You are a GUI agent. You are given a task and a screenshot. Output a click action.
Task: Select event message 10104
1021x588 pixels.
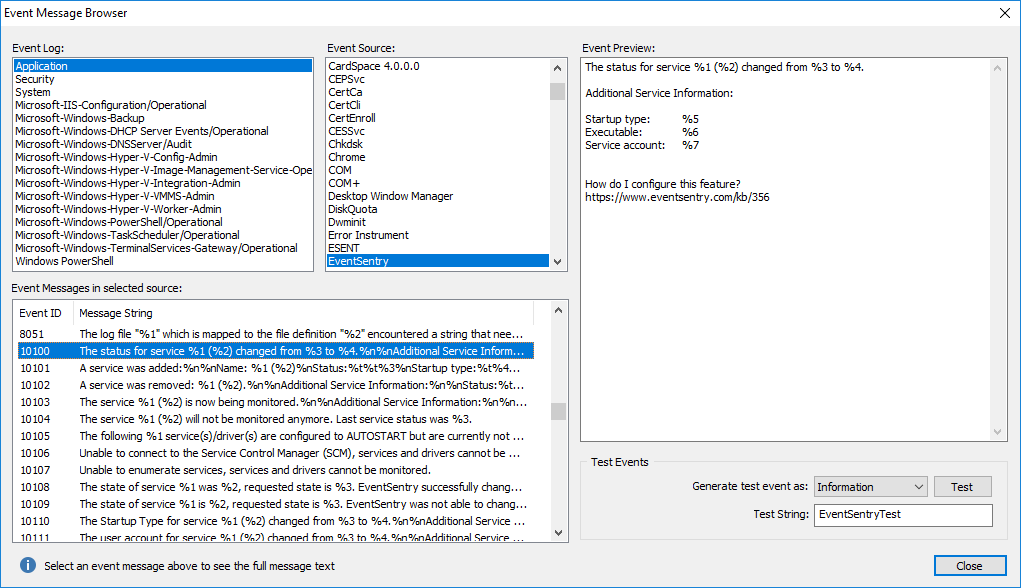coord(275,419)
